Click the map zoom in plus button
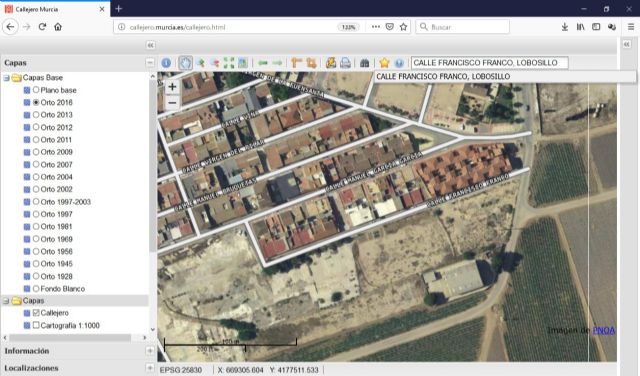 172,87
